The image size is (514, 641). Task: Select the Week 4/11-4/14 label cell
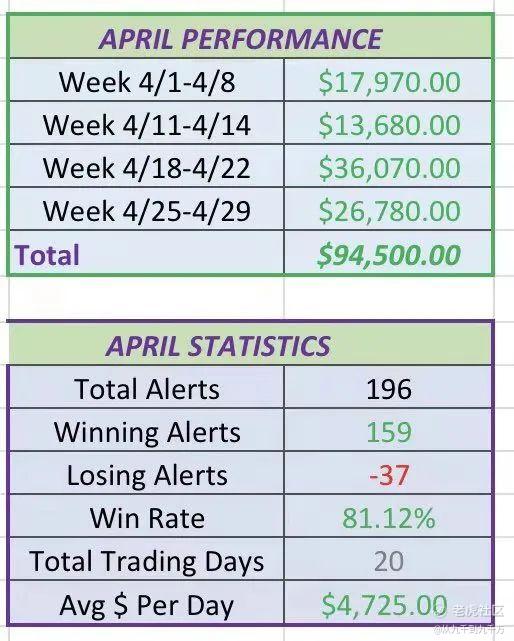[x=147, y=123]
